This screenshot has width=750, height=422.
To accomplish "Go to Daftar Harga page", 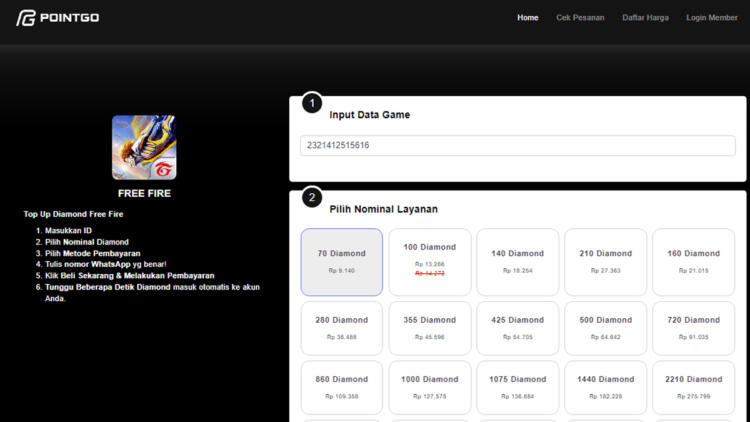I will [x=645, y=17].
